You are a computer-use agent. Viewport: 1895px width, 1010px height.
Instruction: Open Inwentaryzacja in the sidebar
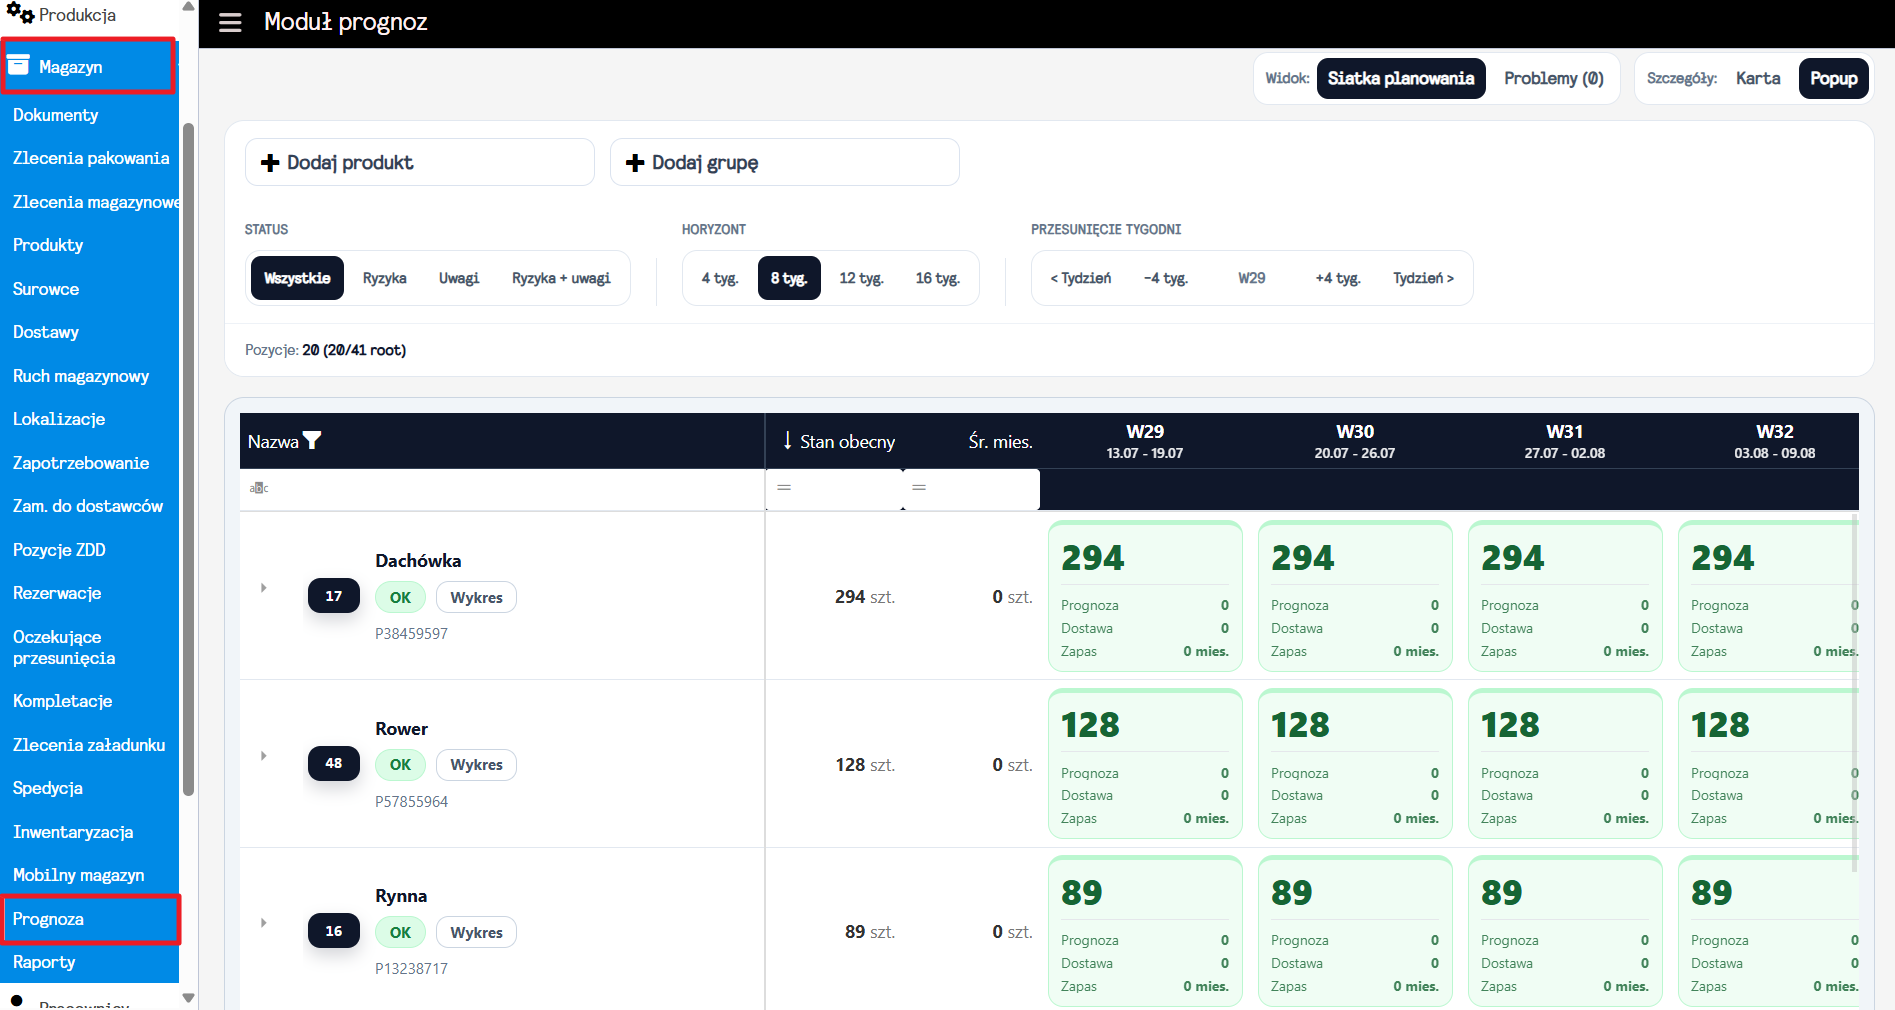coord(73,832)
